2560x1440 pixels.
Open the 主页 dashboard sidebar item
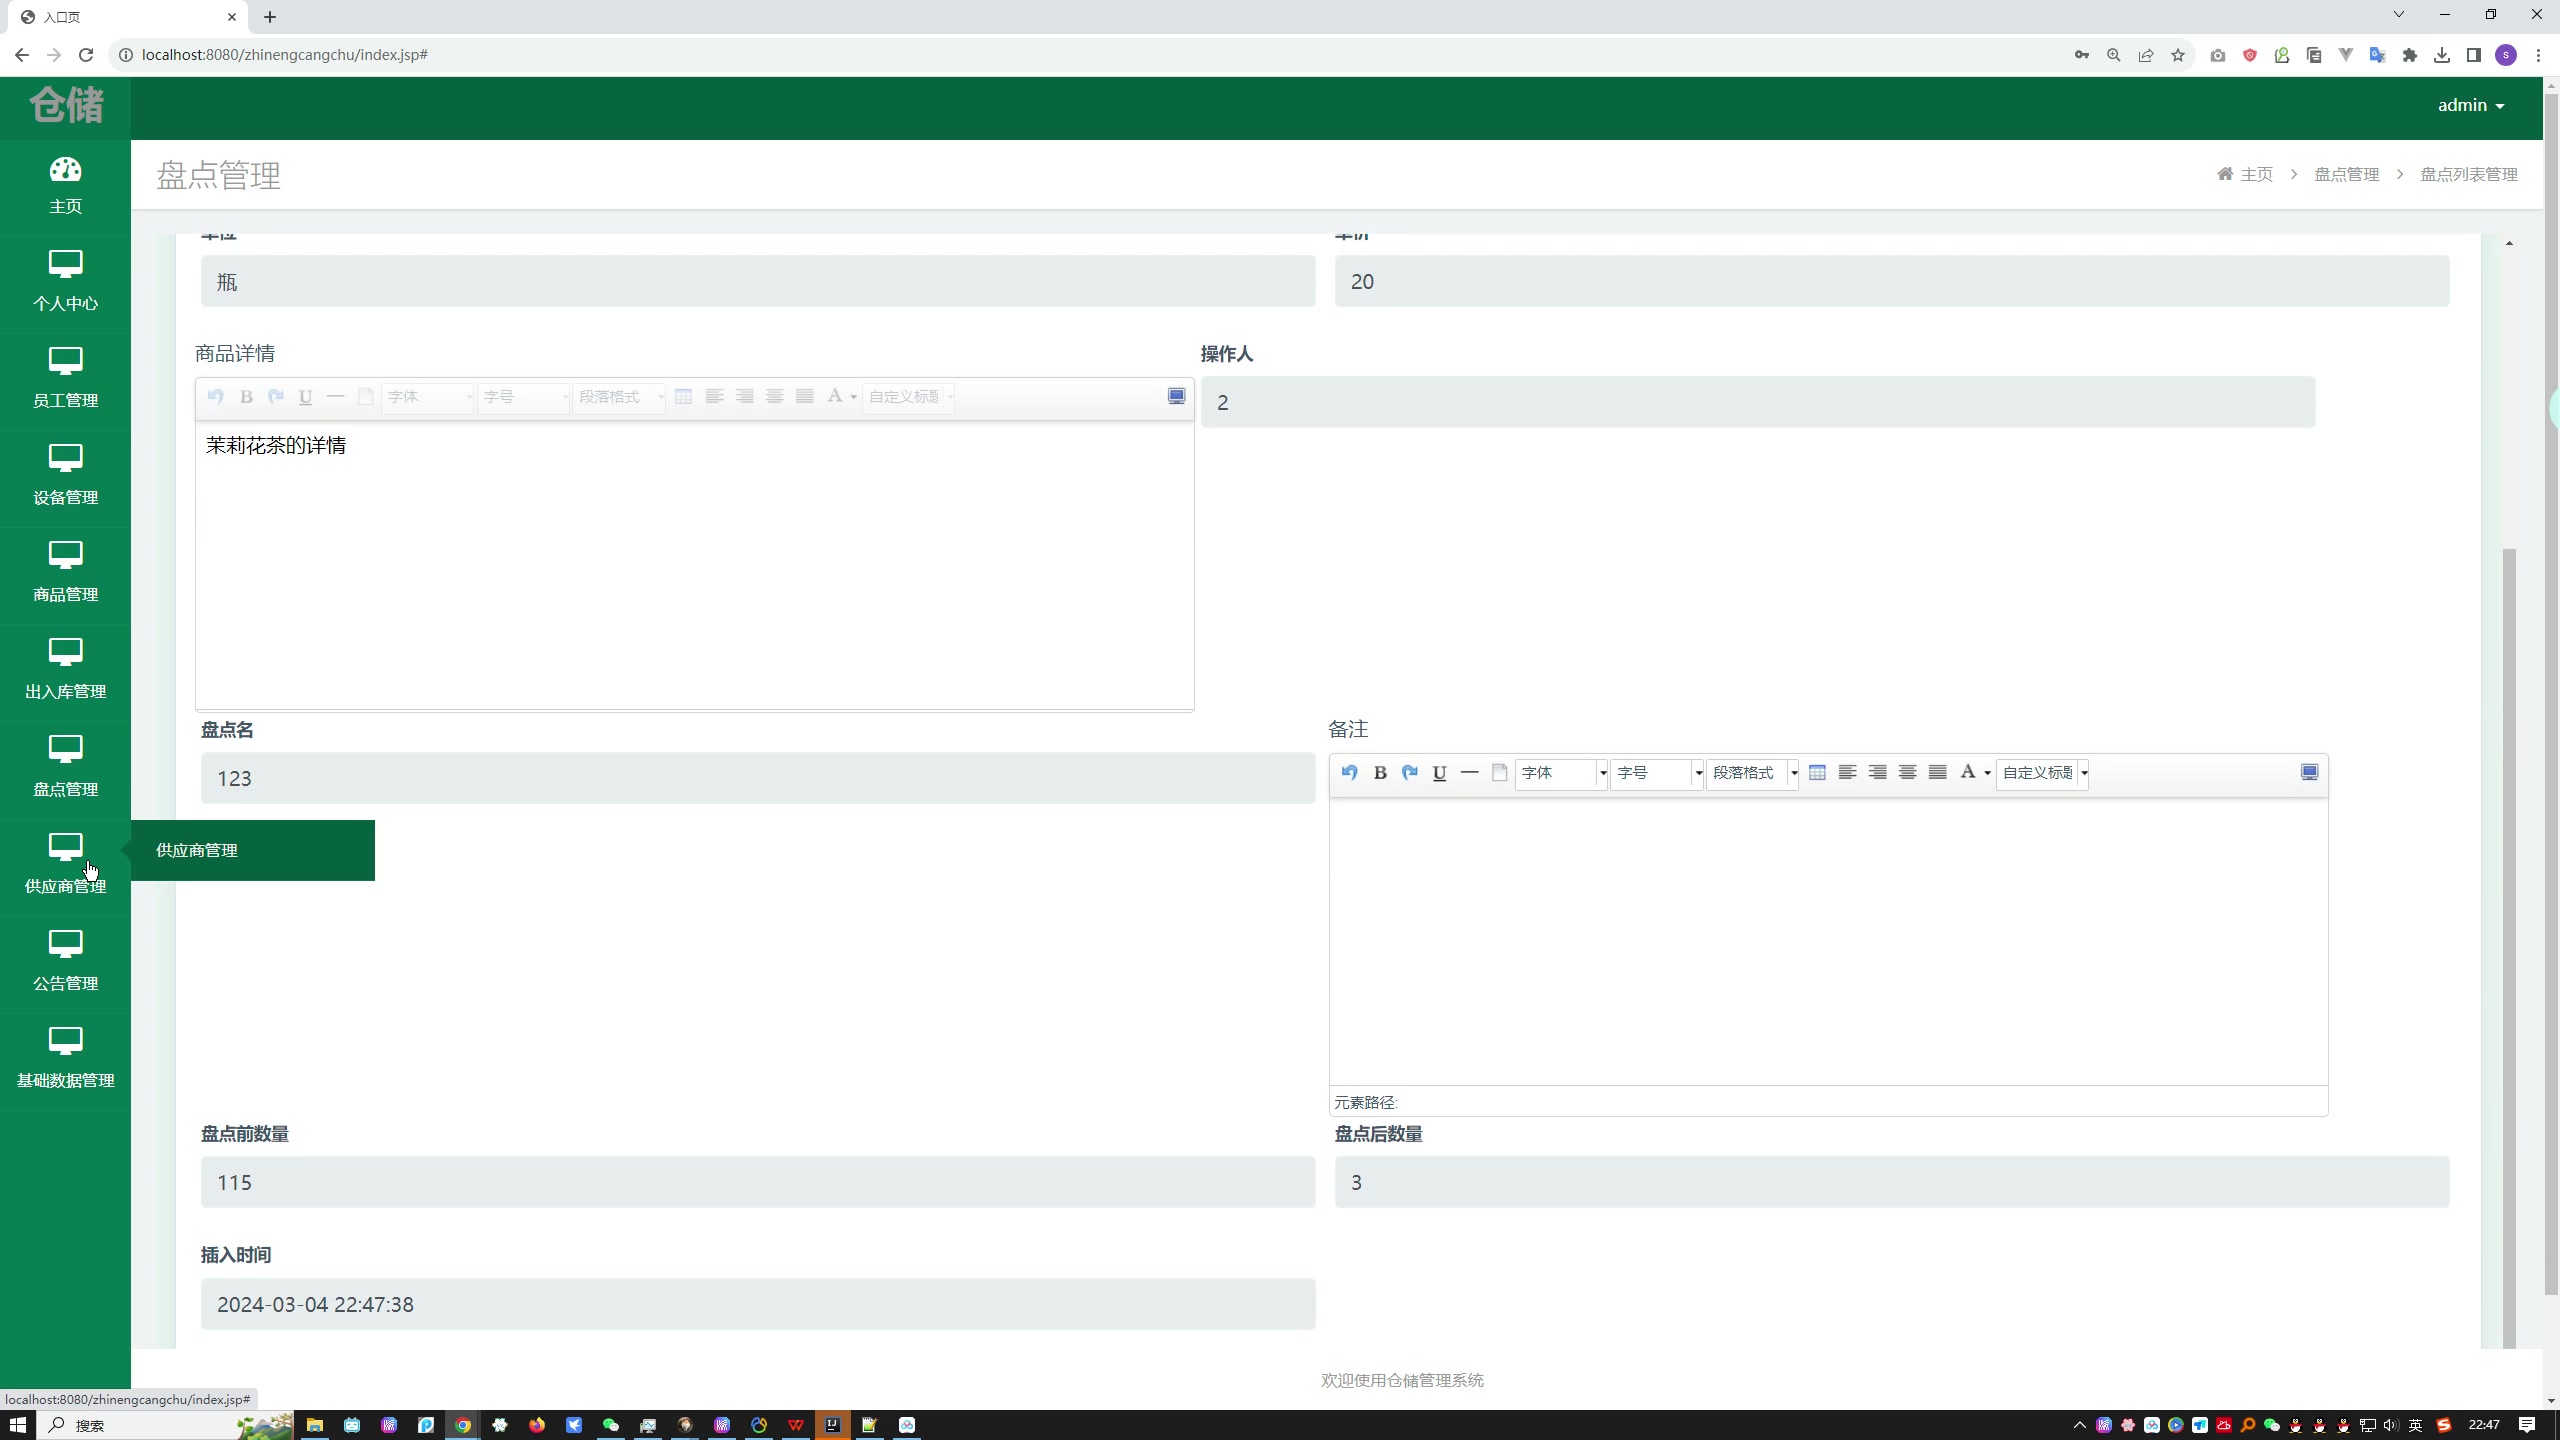tap(65, 186)
